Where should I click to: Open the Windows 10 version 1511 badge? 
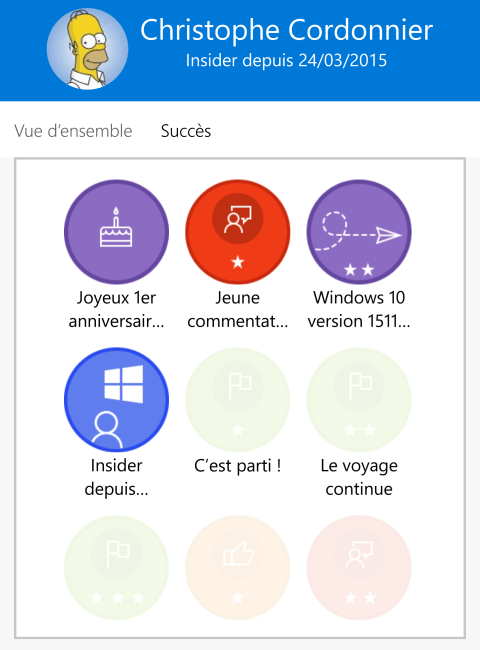pos(359,232)
